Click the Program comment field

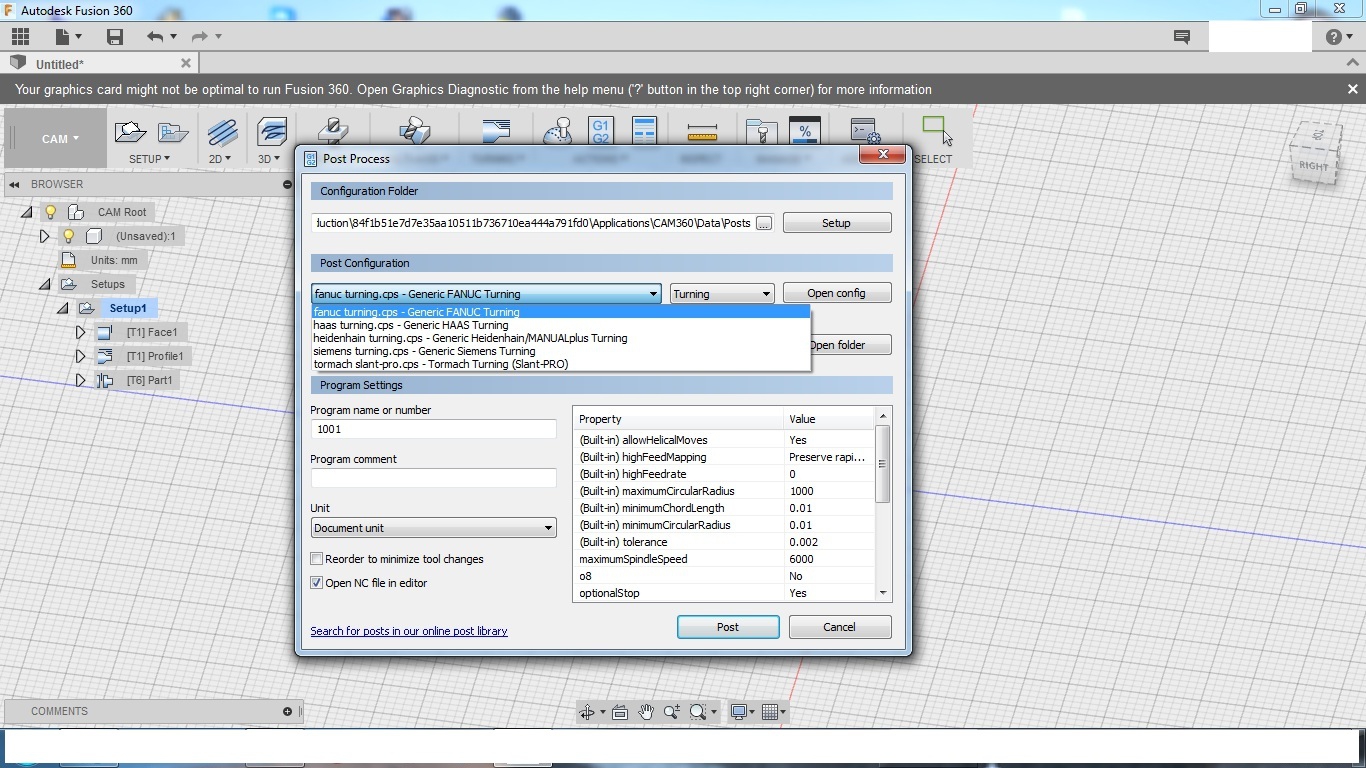433,478
